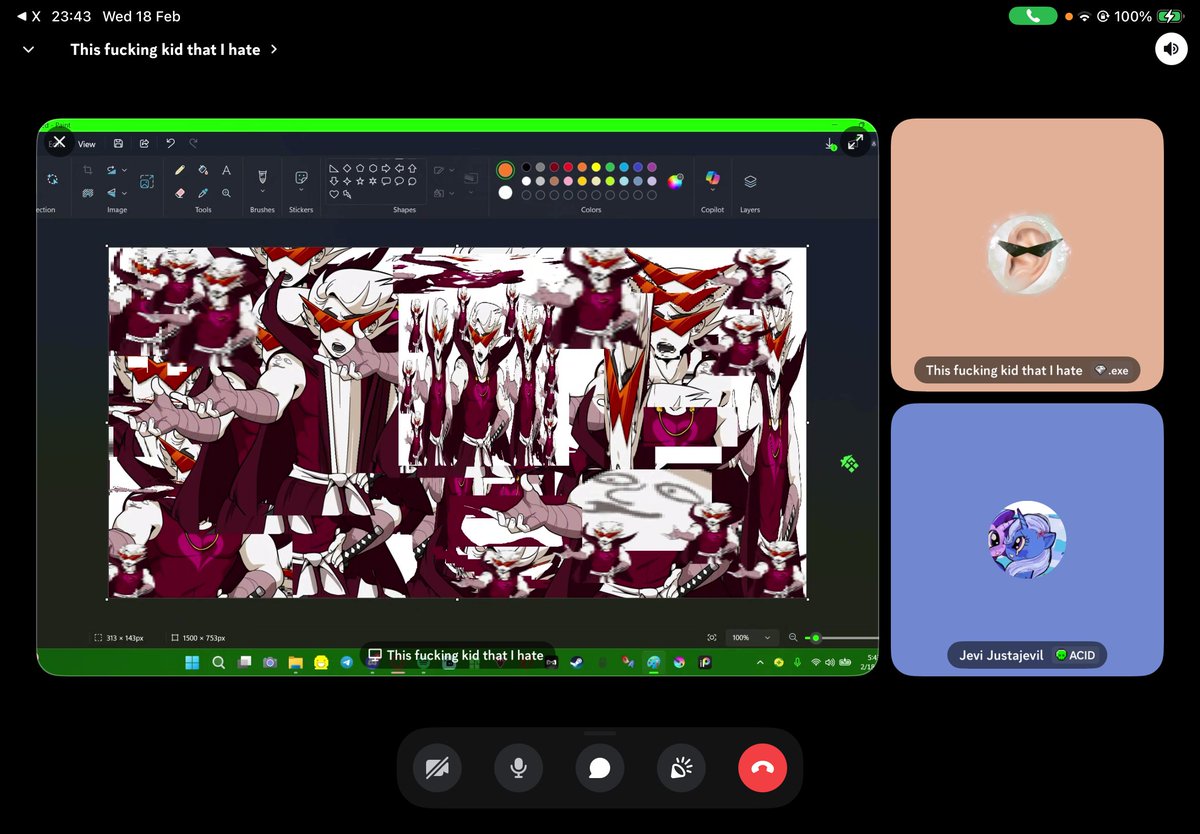Select the Color picker eyedropper tool
The image size is (1200, 834).
click(x=203, y=192)
